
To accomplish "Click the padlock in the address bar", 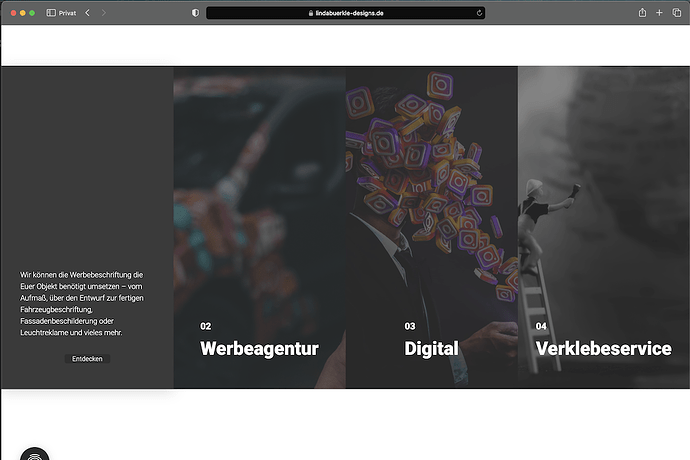I will [311, 13].
